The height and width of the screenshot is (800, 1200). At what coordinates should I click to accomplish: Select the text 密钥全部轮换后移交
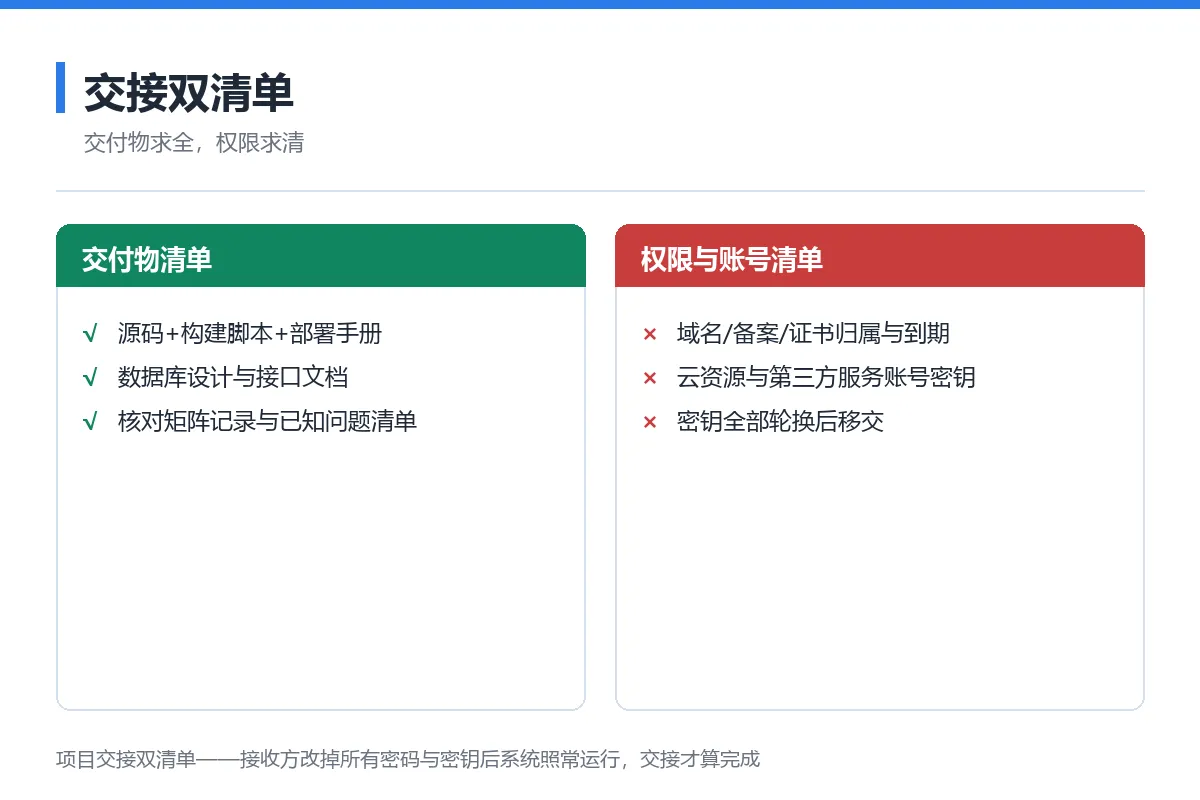point(781,422)
